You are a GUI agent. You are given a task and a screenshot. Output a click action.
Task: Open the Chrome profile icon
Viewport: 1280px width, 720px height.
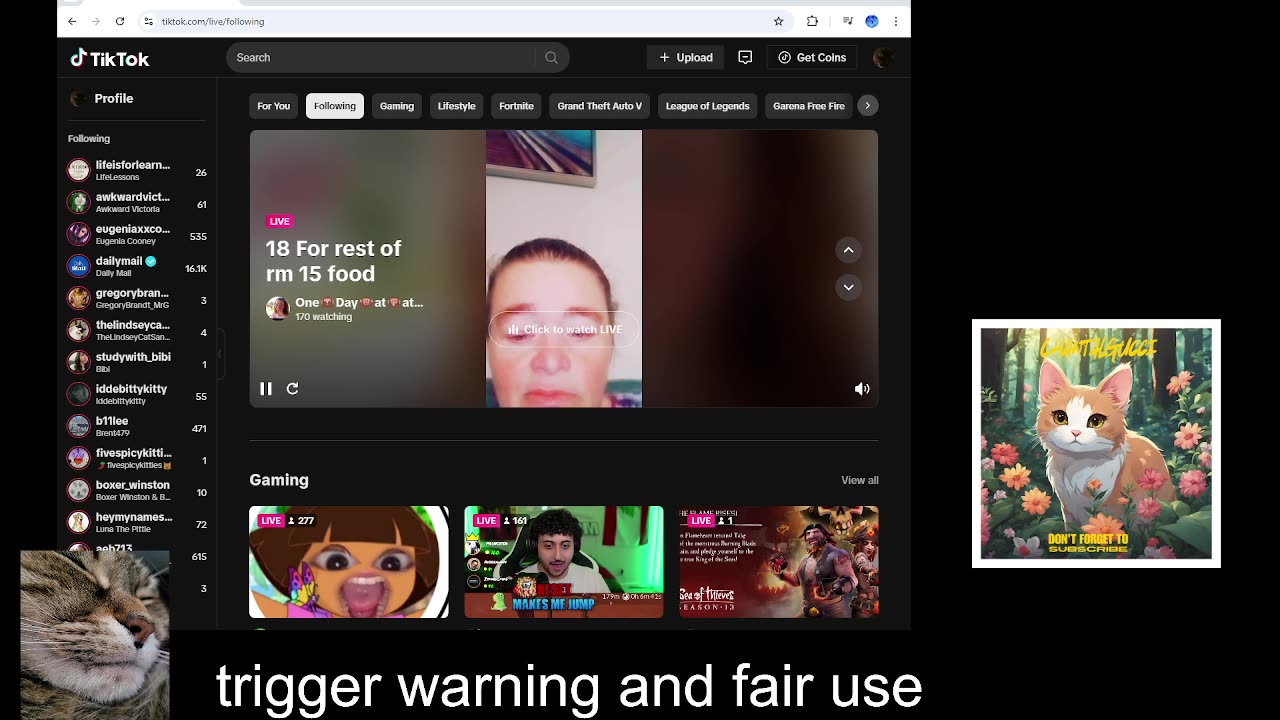872,21
